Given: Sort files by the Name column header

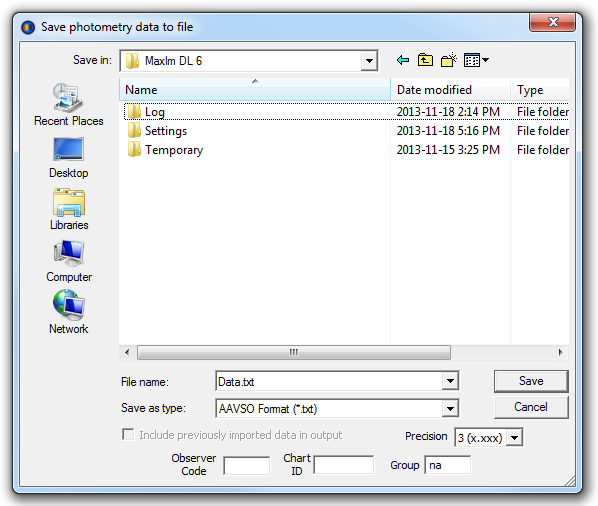Looking at the screenshot, I should click(255, 90).
